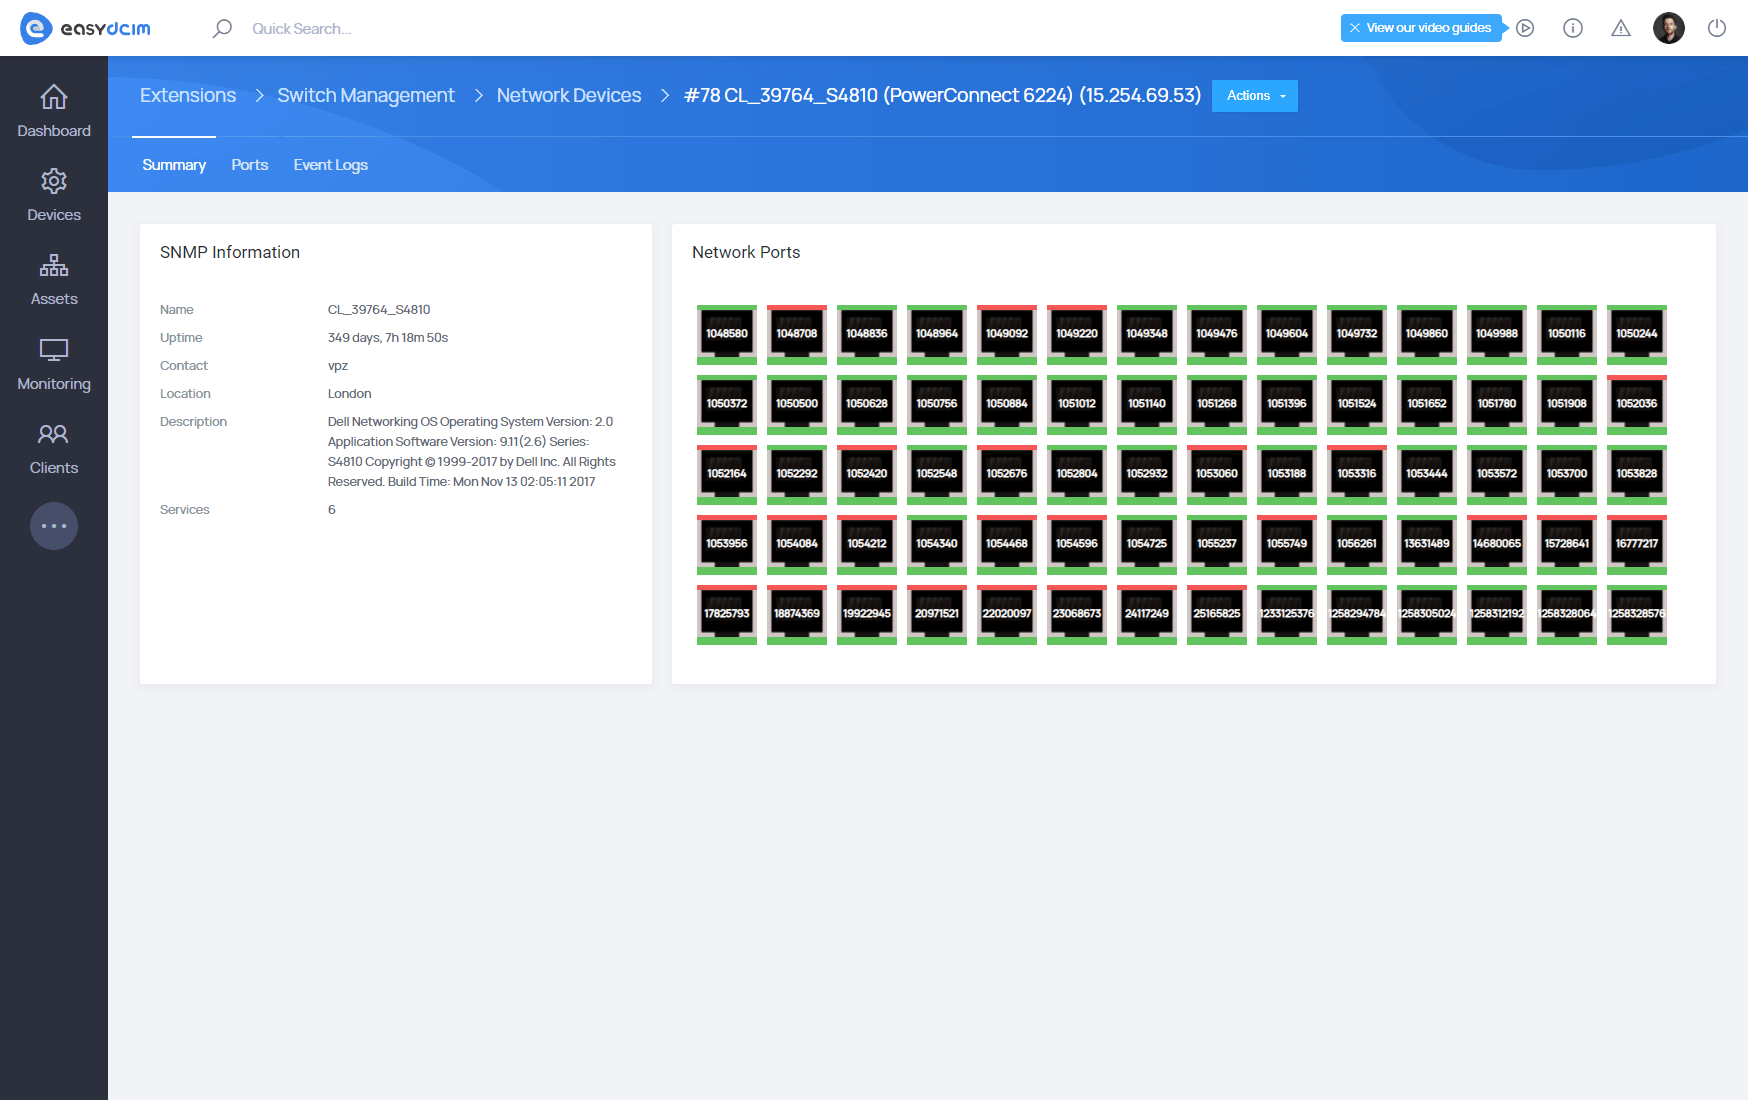The image size is (1748, 1100).
Task: Open the Assets hierarchy icon
Action: click(54, 265)
